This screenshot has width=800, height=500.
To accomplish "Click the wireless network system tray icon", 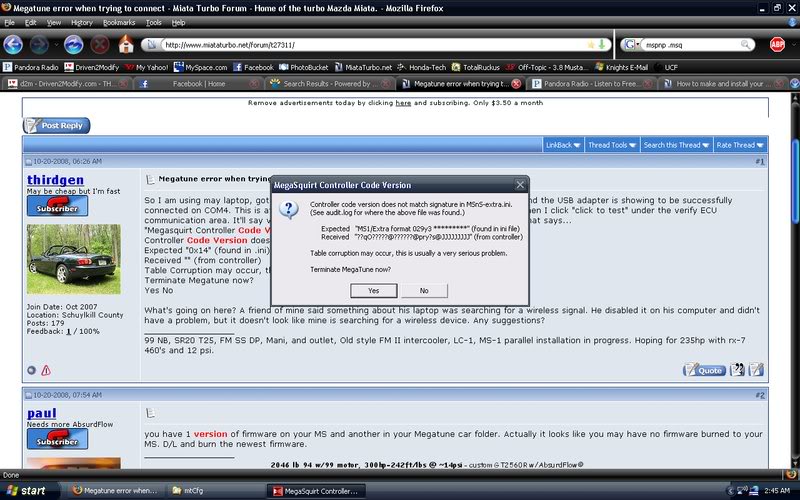I will 742,491.
